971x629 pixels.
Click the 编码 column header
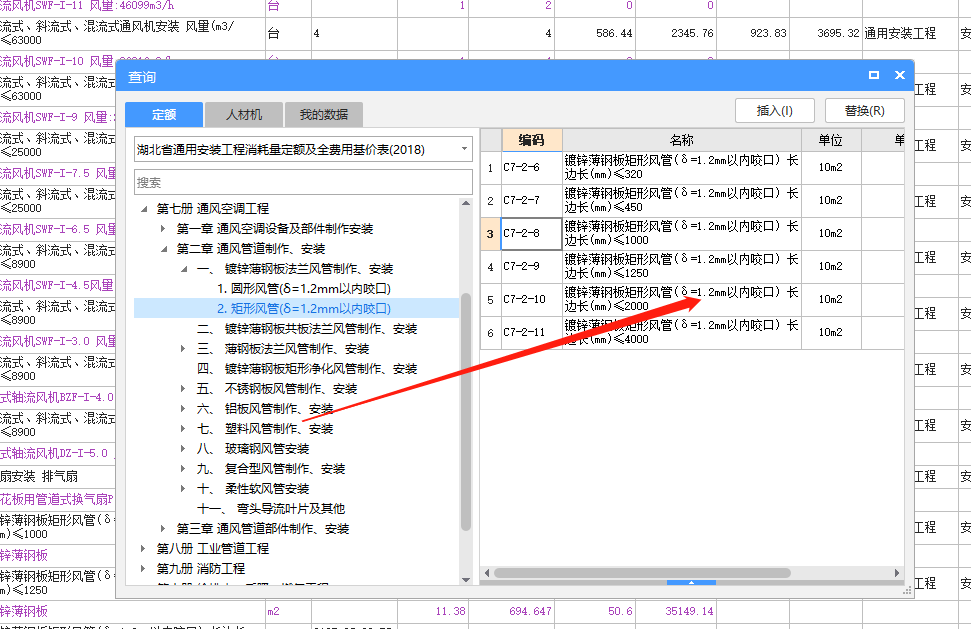[531, 140]
